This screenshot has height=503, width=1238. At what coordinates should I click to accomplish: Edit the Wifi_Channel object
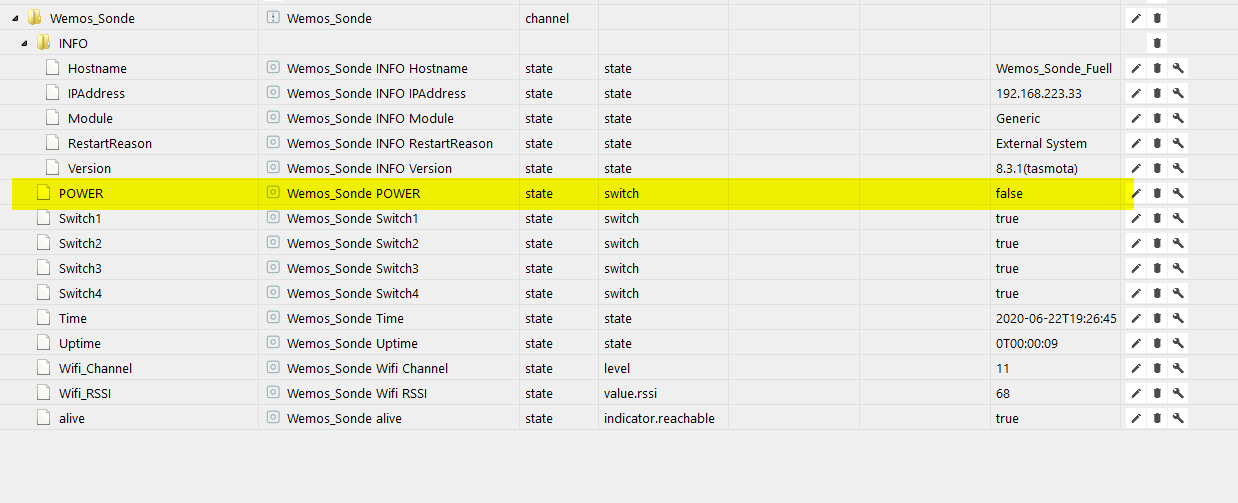point(1136,368)
